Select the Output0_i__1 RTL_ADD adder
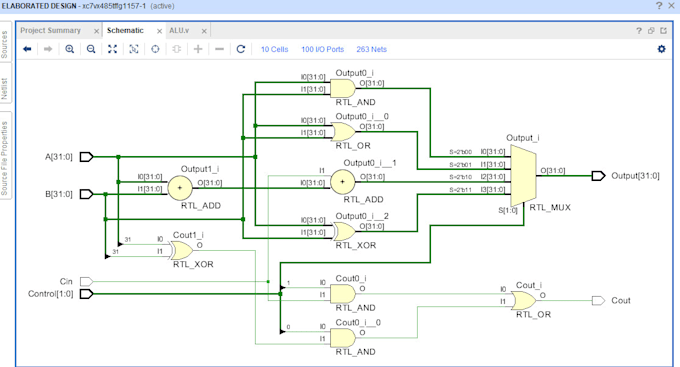Viewport: 680px width, 367px height. pos(343,182)
